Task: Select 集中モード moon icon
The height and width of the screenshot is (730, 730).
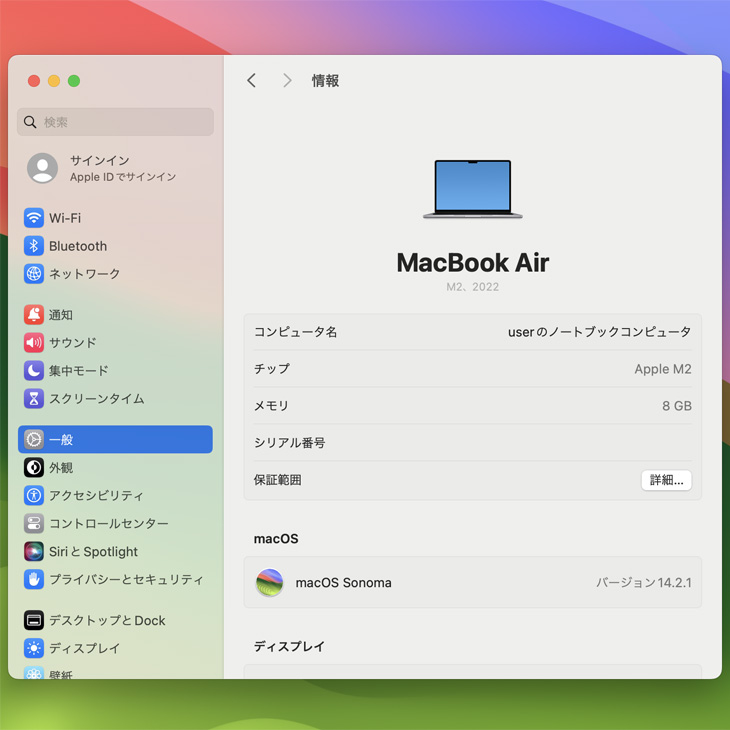Action: (x=34, y=371)
